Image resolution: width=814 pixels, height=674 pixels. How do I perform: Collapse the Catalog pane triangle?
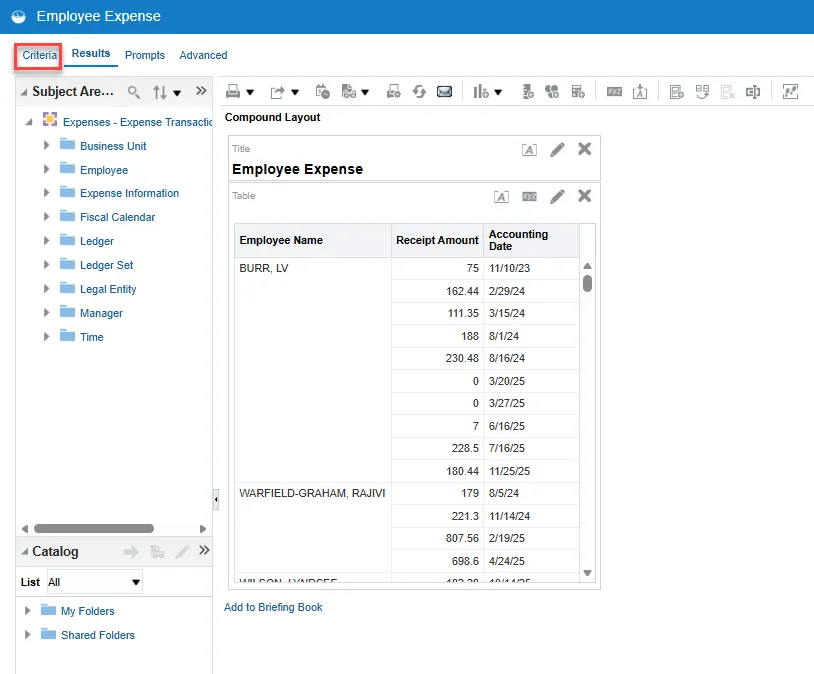click(x=24, y=551)
